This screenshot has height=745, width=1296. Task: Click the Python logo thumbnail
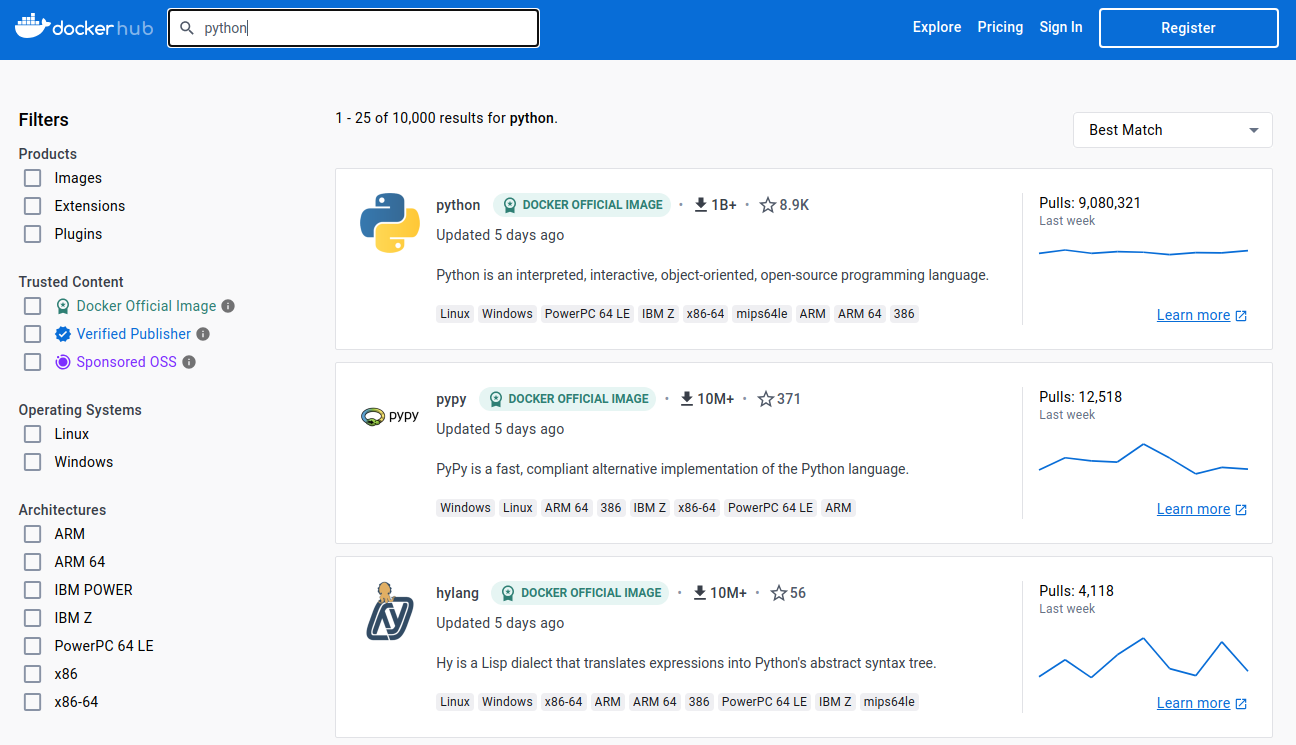tap(390, 223)
